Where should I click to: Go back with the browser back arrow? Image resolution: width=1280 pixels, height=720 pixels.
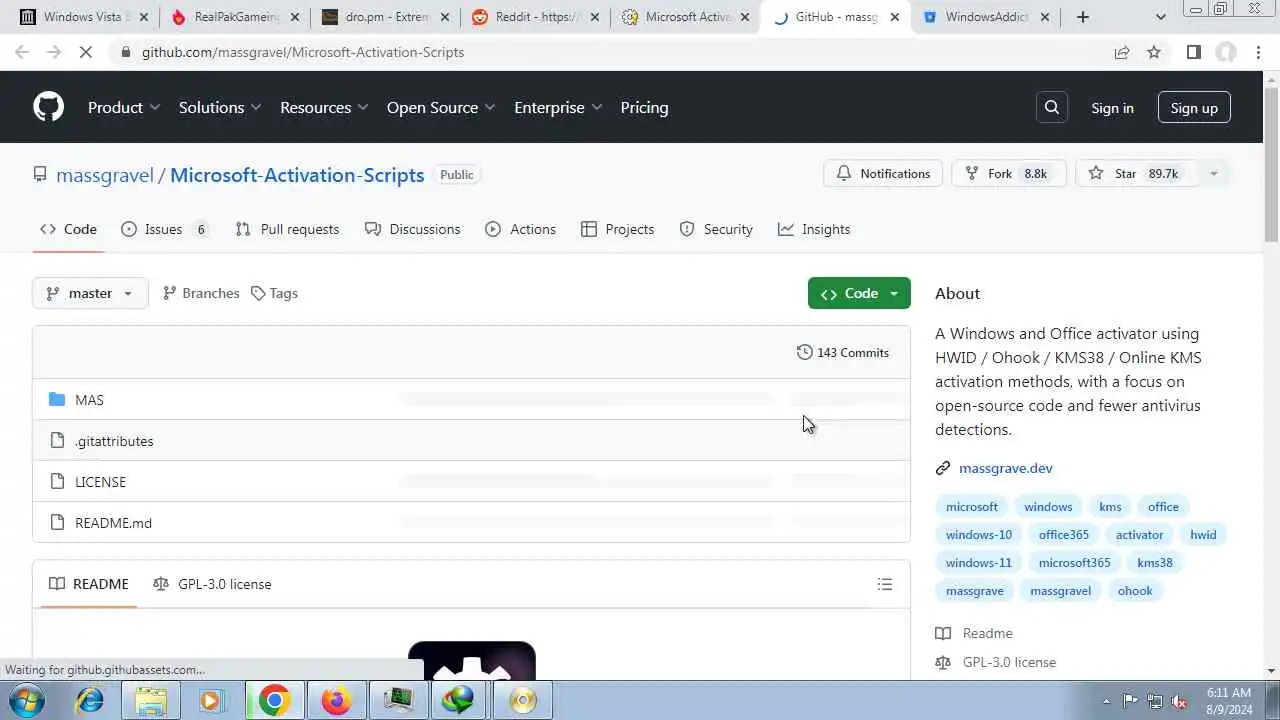coord(22,52)
